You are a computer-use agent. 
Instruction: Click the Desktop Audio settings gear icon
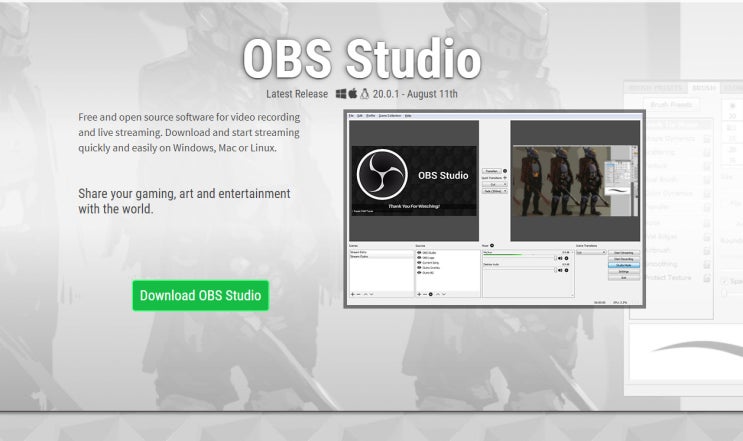566,270
